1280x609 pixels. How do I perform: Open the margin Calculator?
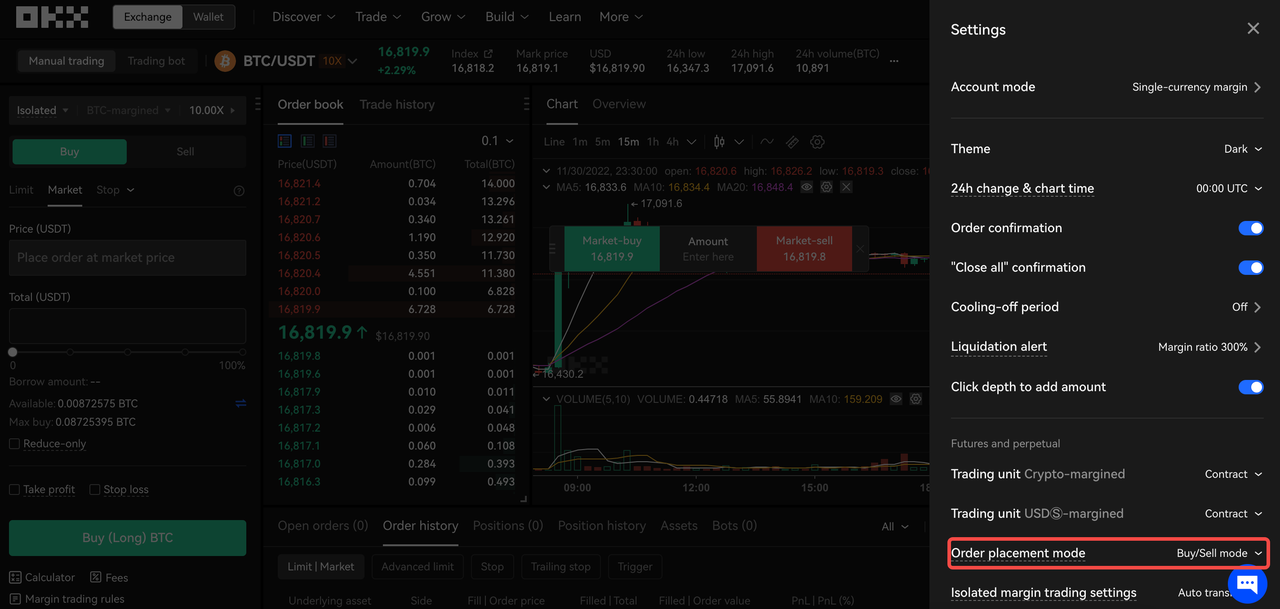click(42, 577)
